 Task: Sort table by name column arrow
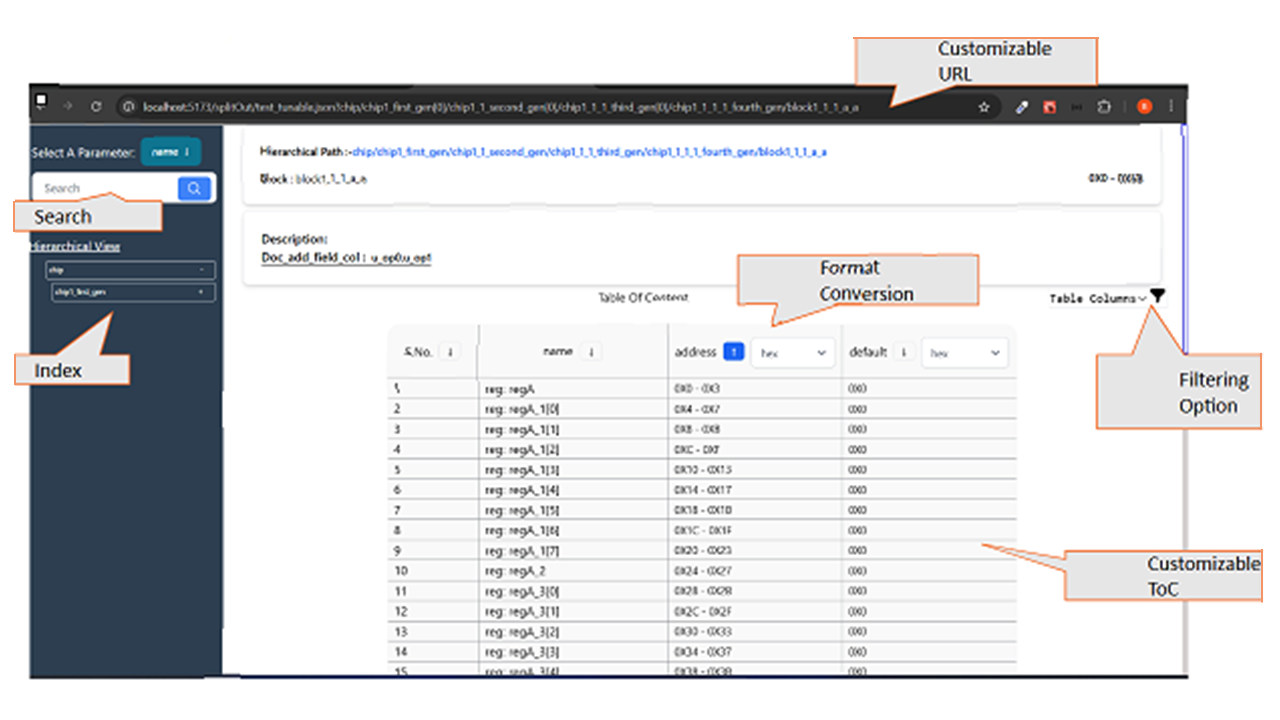(x=591, y=352)
